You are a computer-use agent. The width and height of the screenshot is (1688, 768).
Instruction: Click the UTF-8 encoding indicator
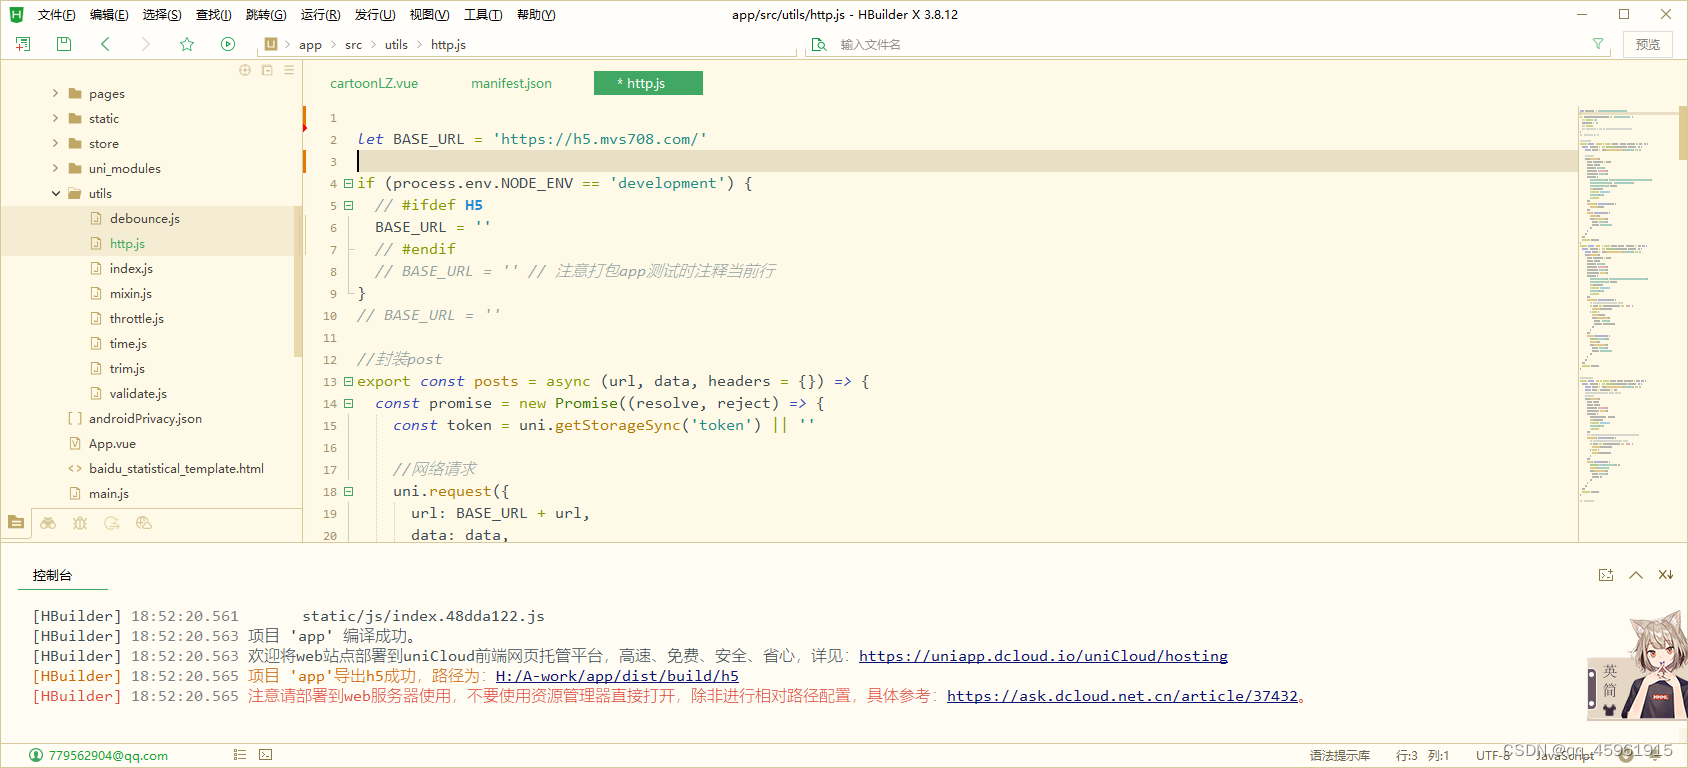click(x=1493, y=756)
